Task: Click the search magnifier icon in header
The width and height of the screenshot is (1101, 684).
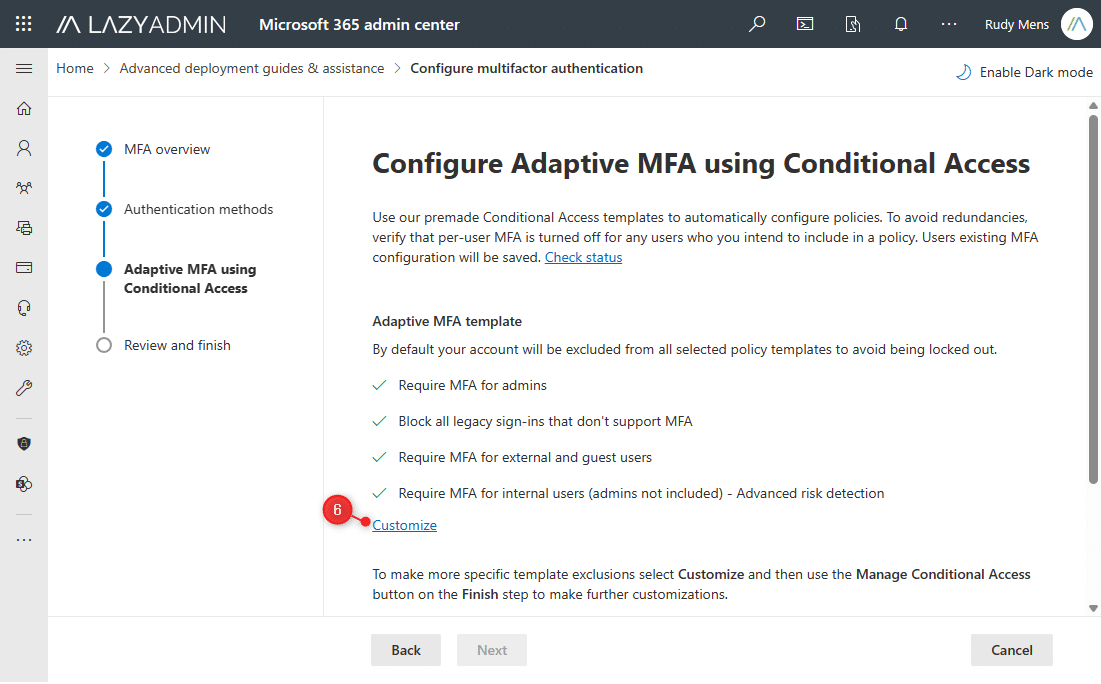Action: pyautogui.click(x=757, y=24)
